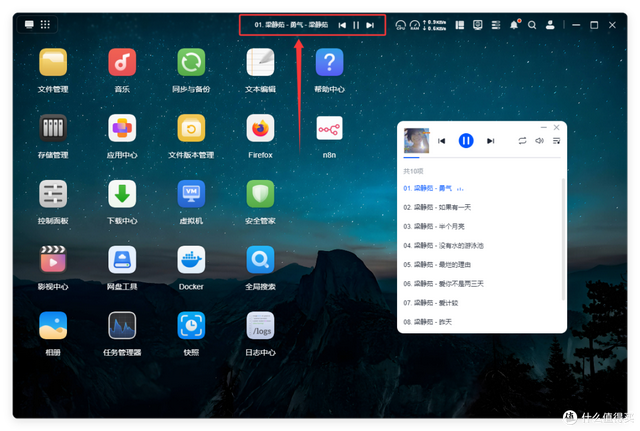The height and width of the screenshot is (431, 640).
Task: Open 任务管理器 task manager
Action: (x=122, y=325)
